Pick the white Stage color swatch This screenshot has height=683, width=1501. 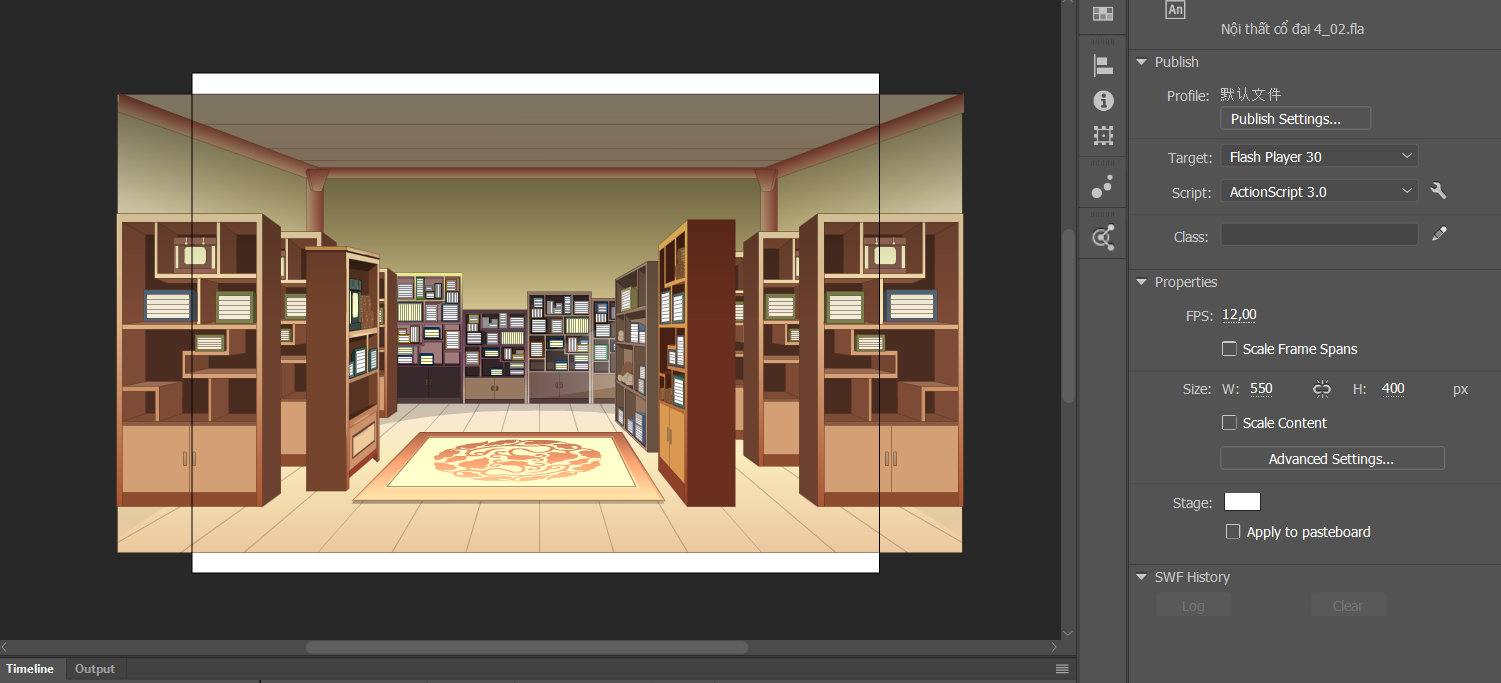pyautogui.click(x=1242, y=502)
